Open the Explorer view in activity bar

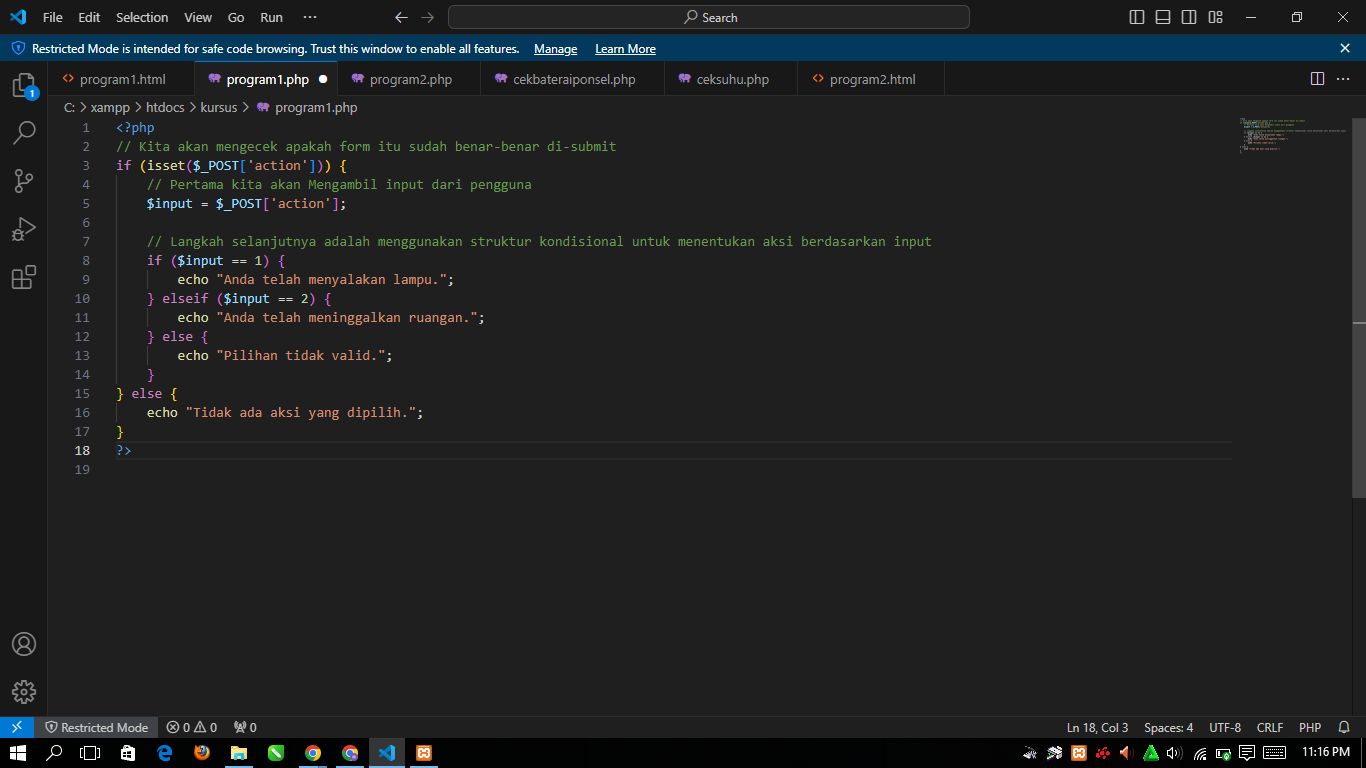(24, 86)
